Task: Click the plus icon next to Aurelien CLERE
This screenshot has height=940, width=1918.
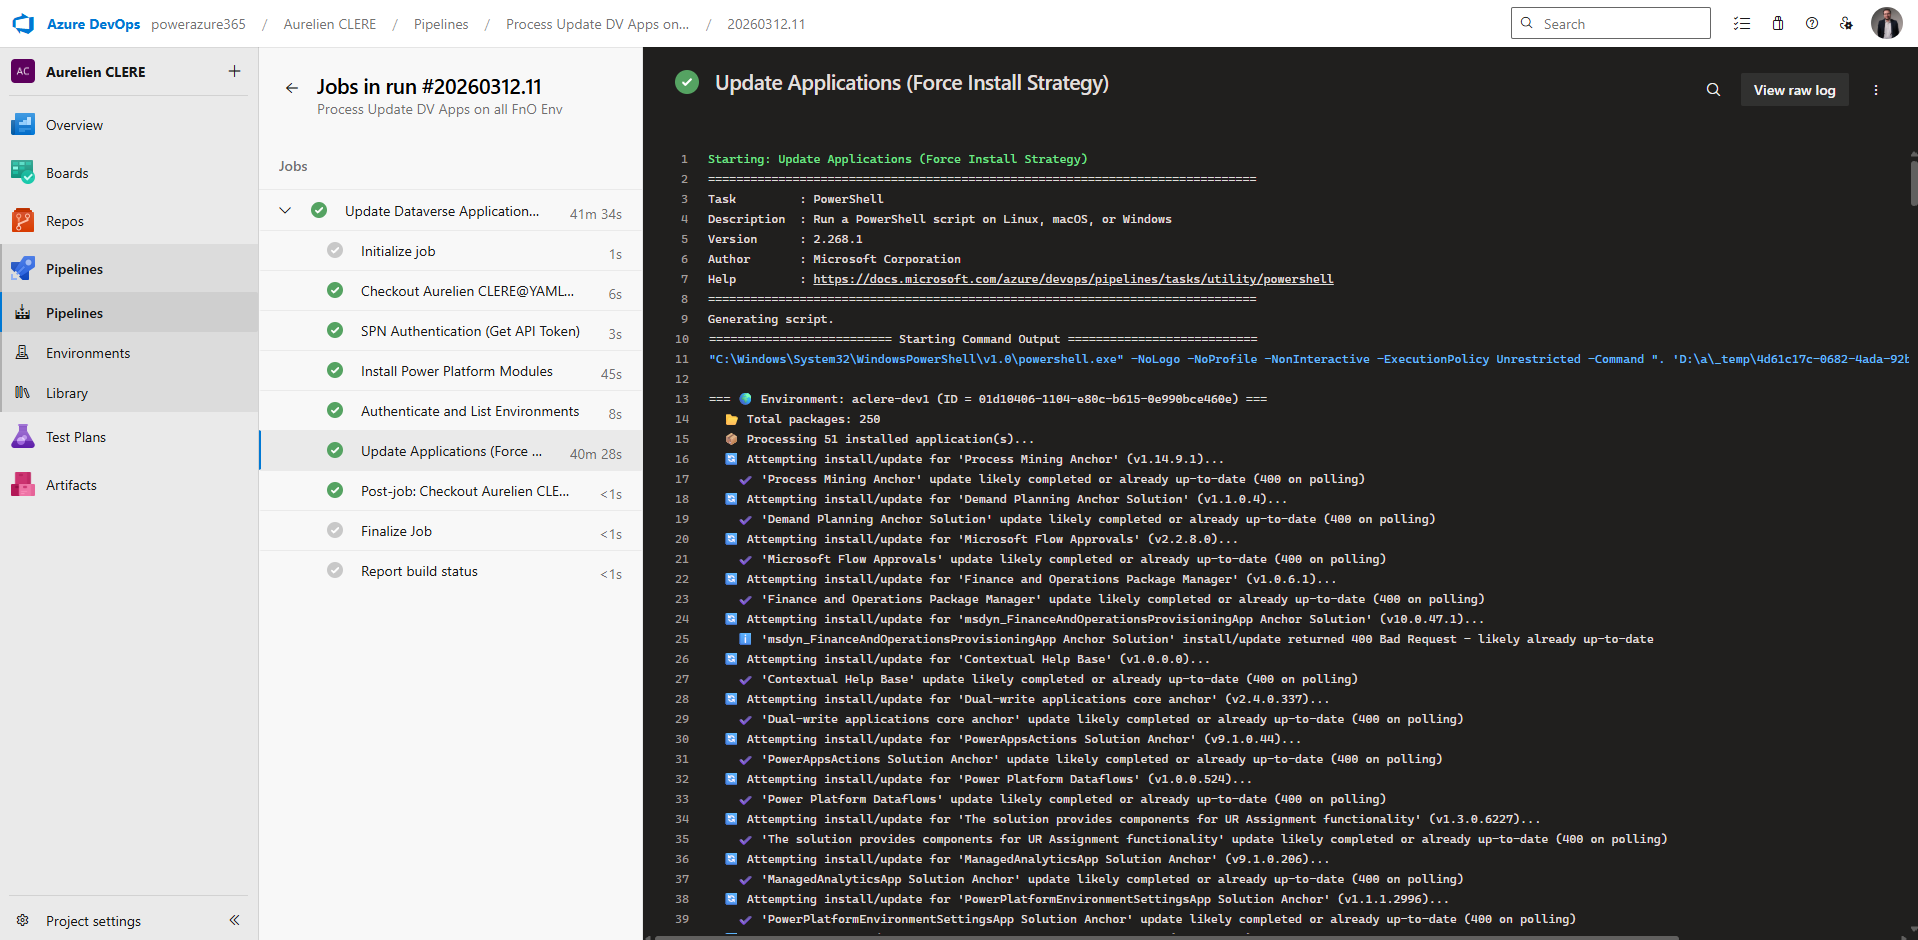Action: coord(234,71)
